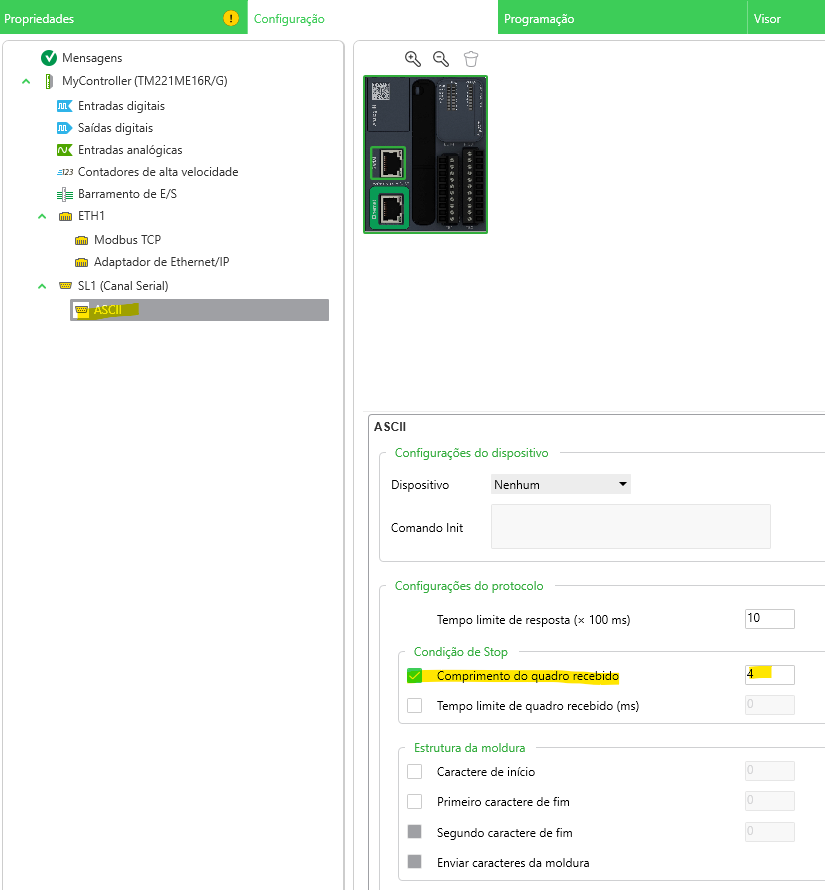This screenshot has width=825, height=890.
Task: Select MyController (TM221ME16R/G) label
Action: click(x=145, y=81)
